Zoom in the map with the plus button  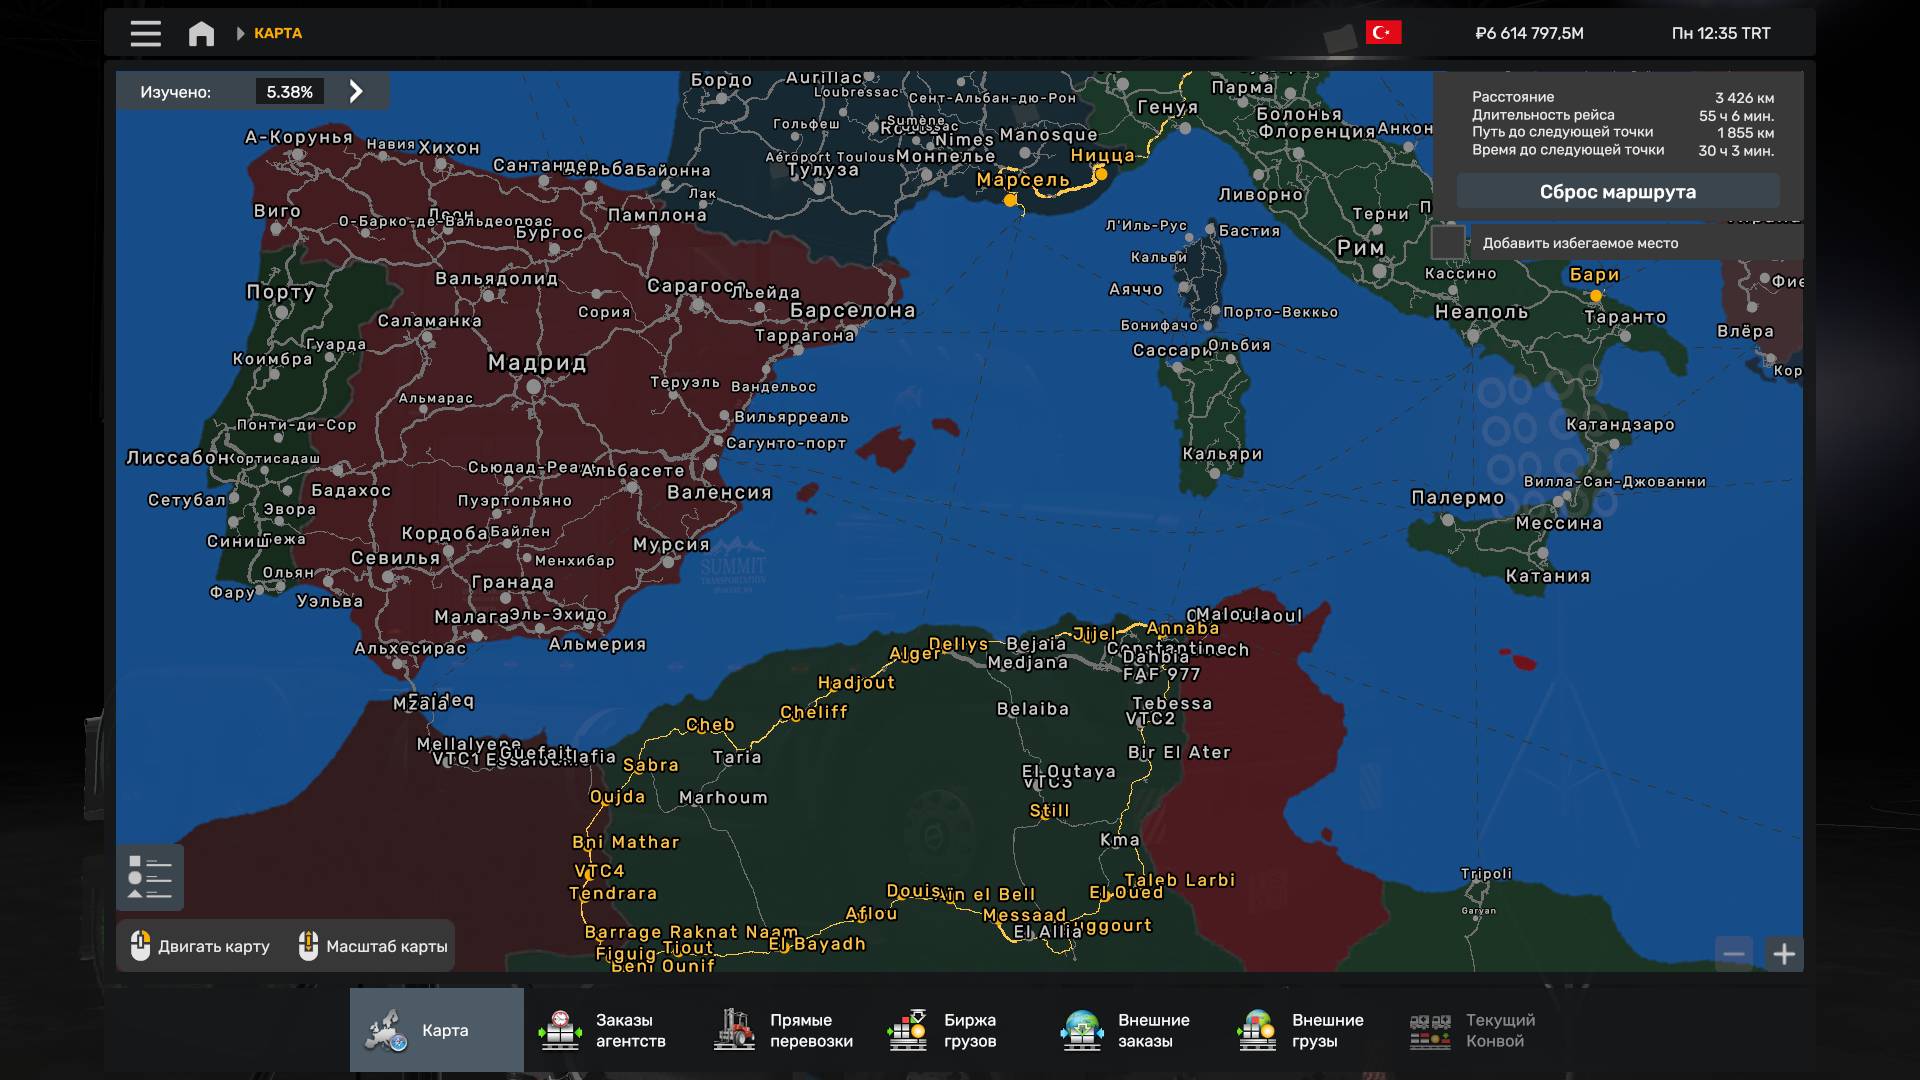pos(1784,954)
